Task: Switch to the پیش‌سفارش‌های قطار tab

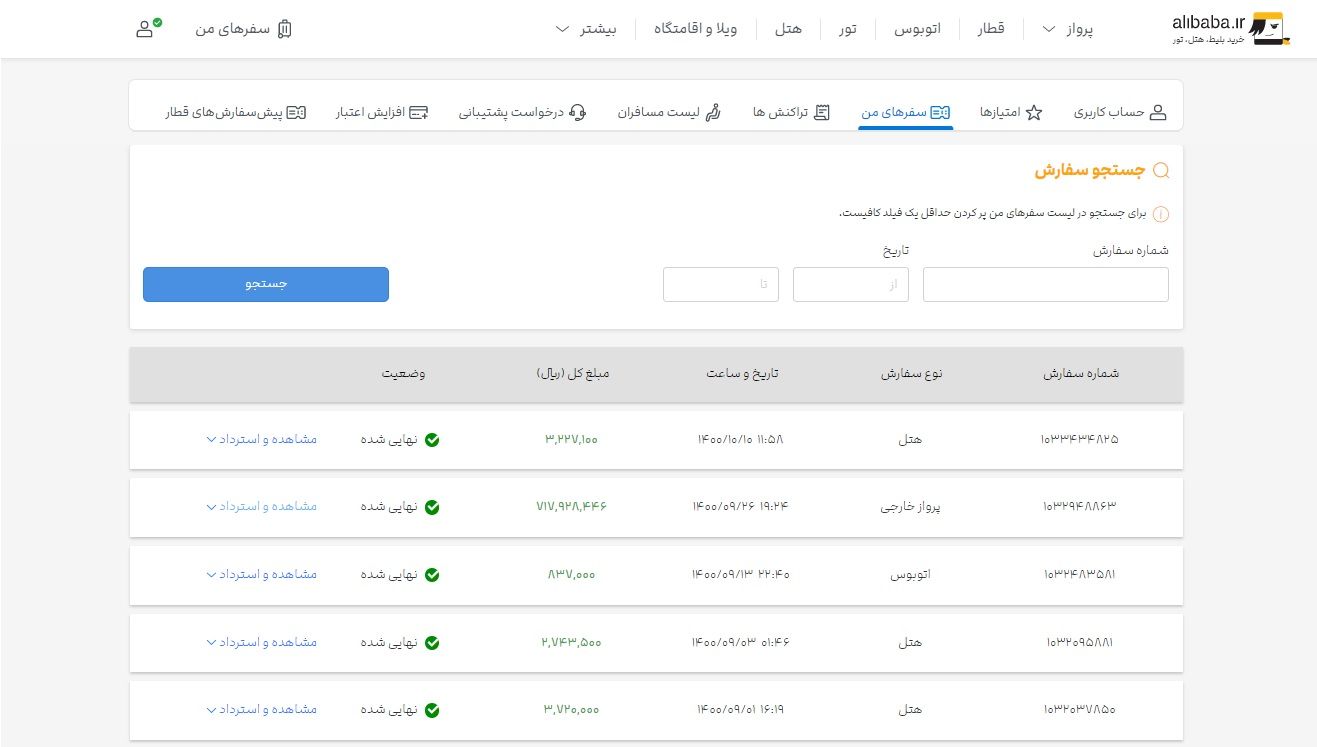Action: pos(235,113)
